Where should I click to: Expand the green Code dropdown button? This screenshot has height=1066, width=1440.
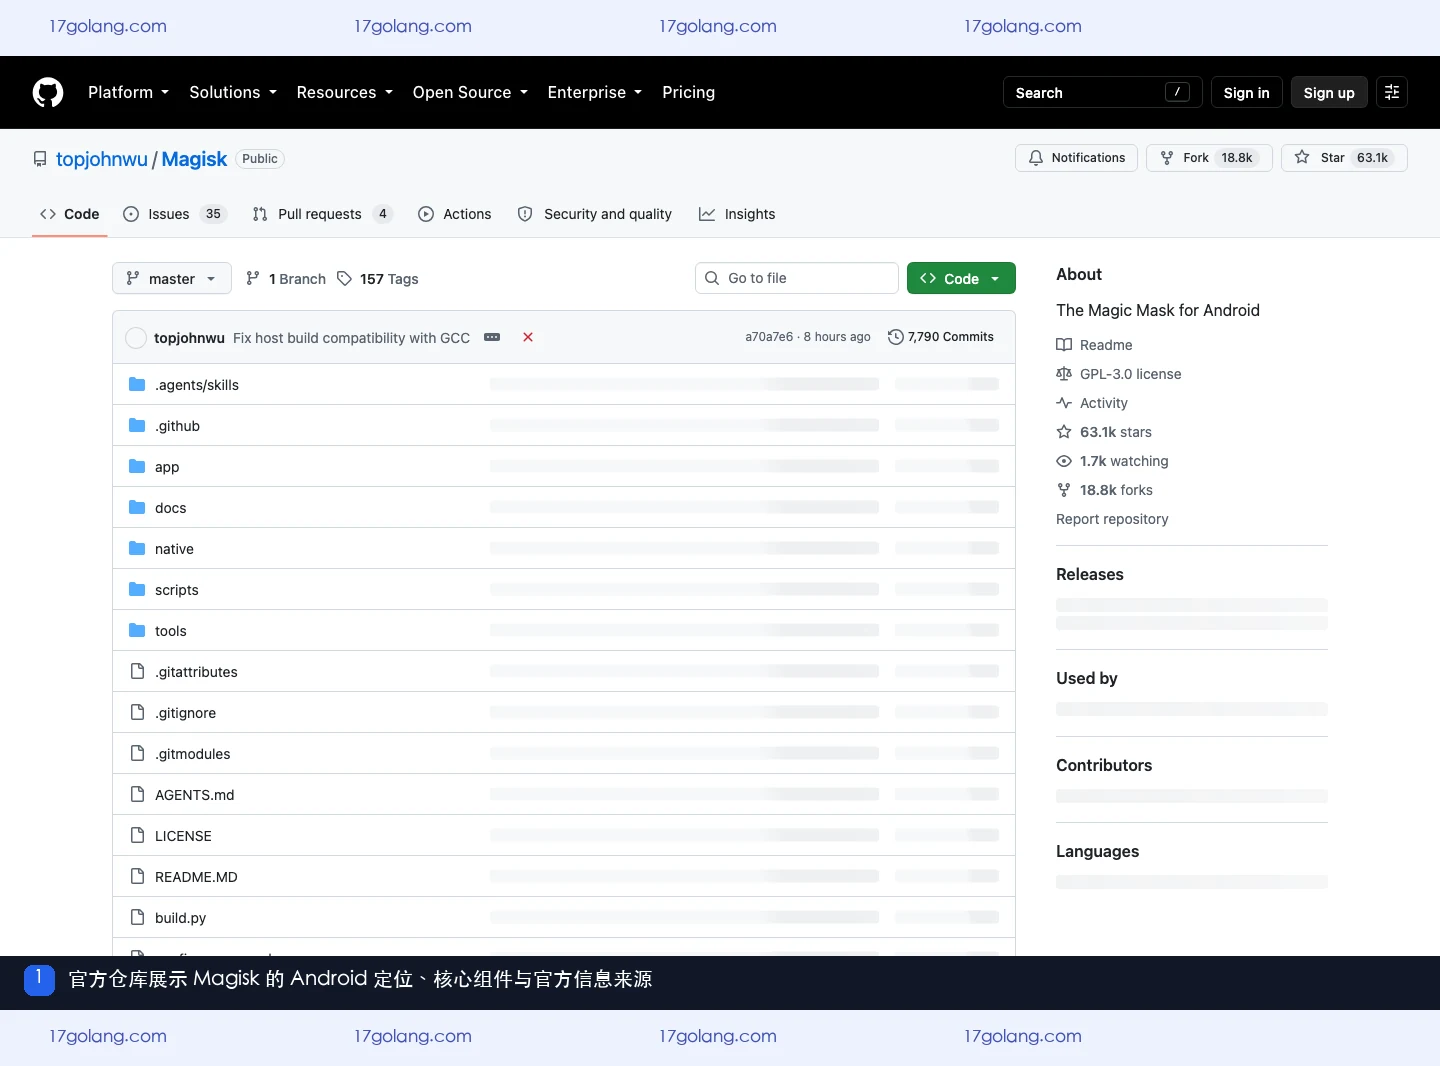click(x=961, y=278)
